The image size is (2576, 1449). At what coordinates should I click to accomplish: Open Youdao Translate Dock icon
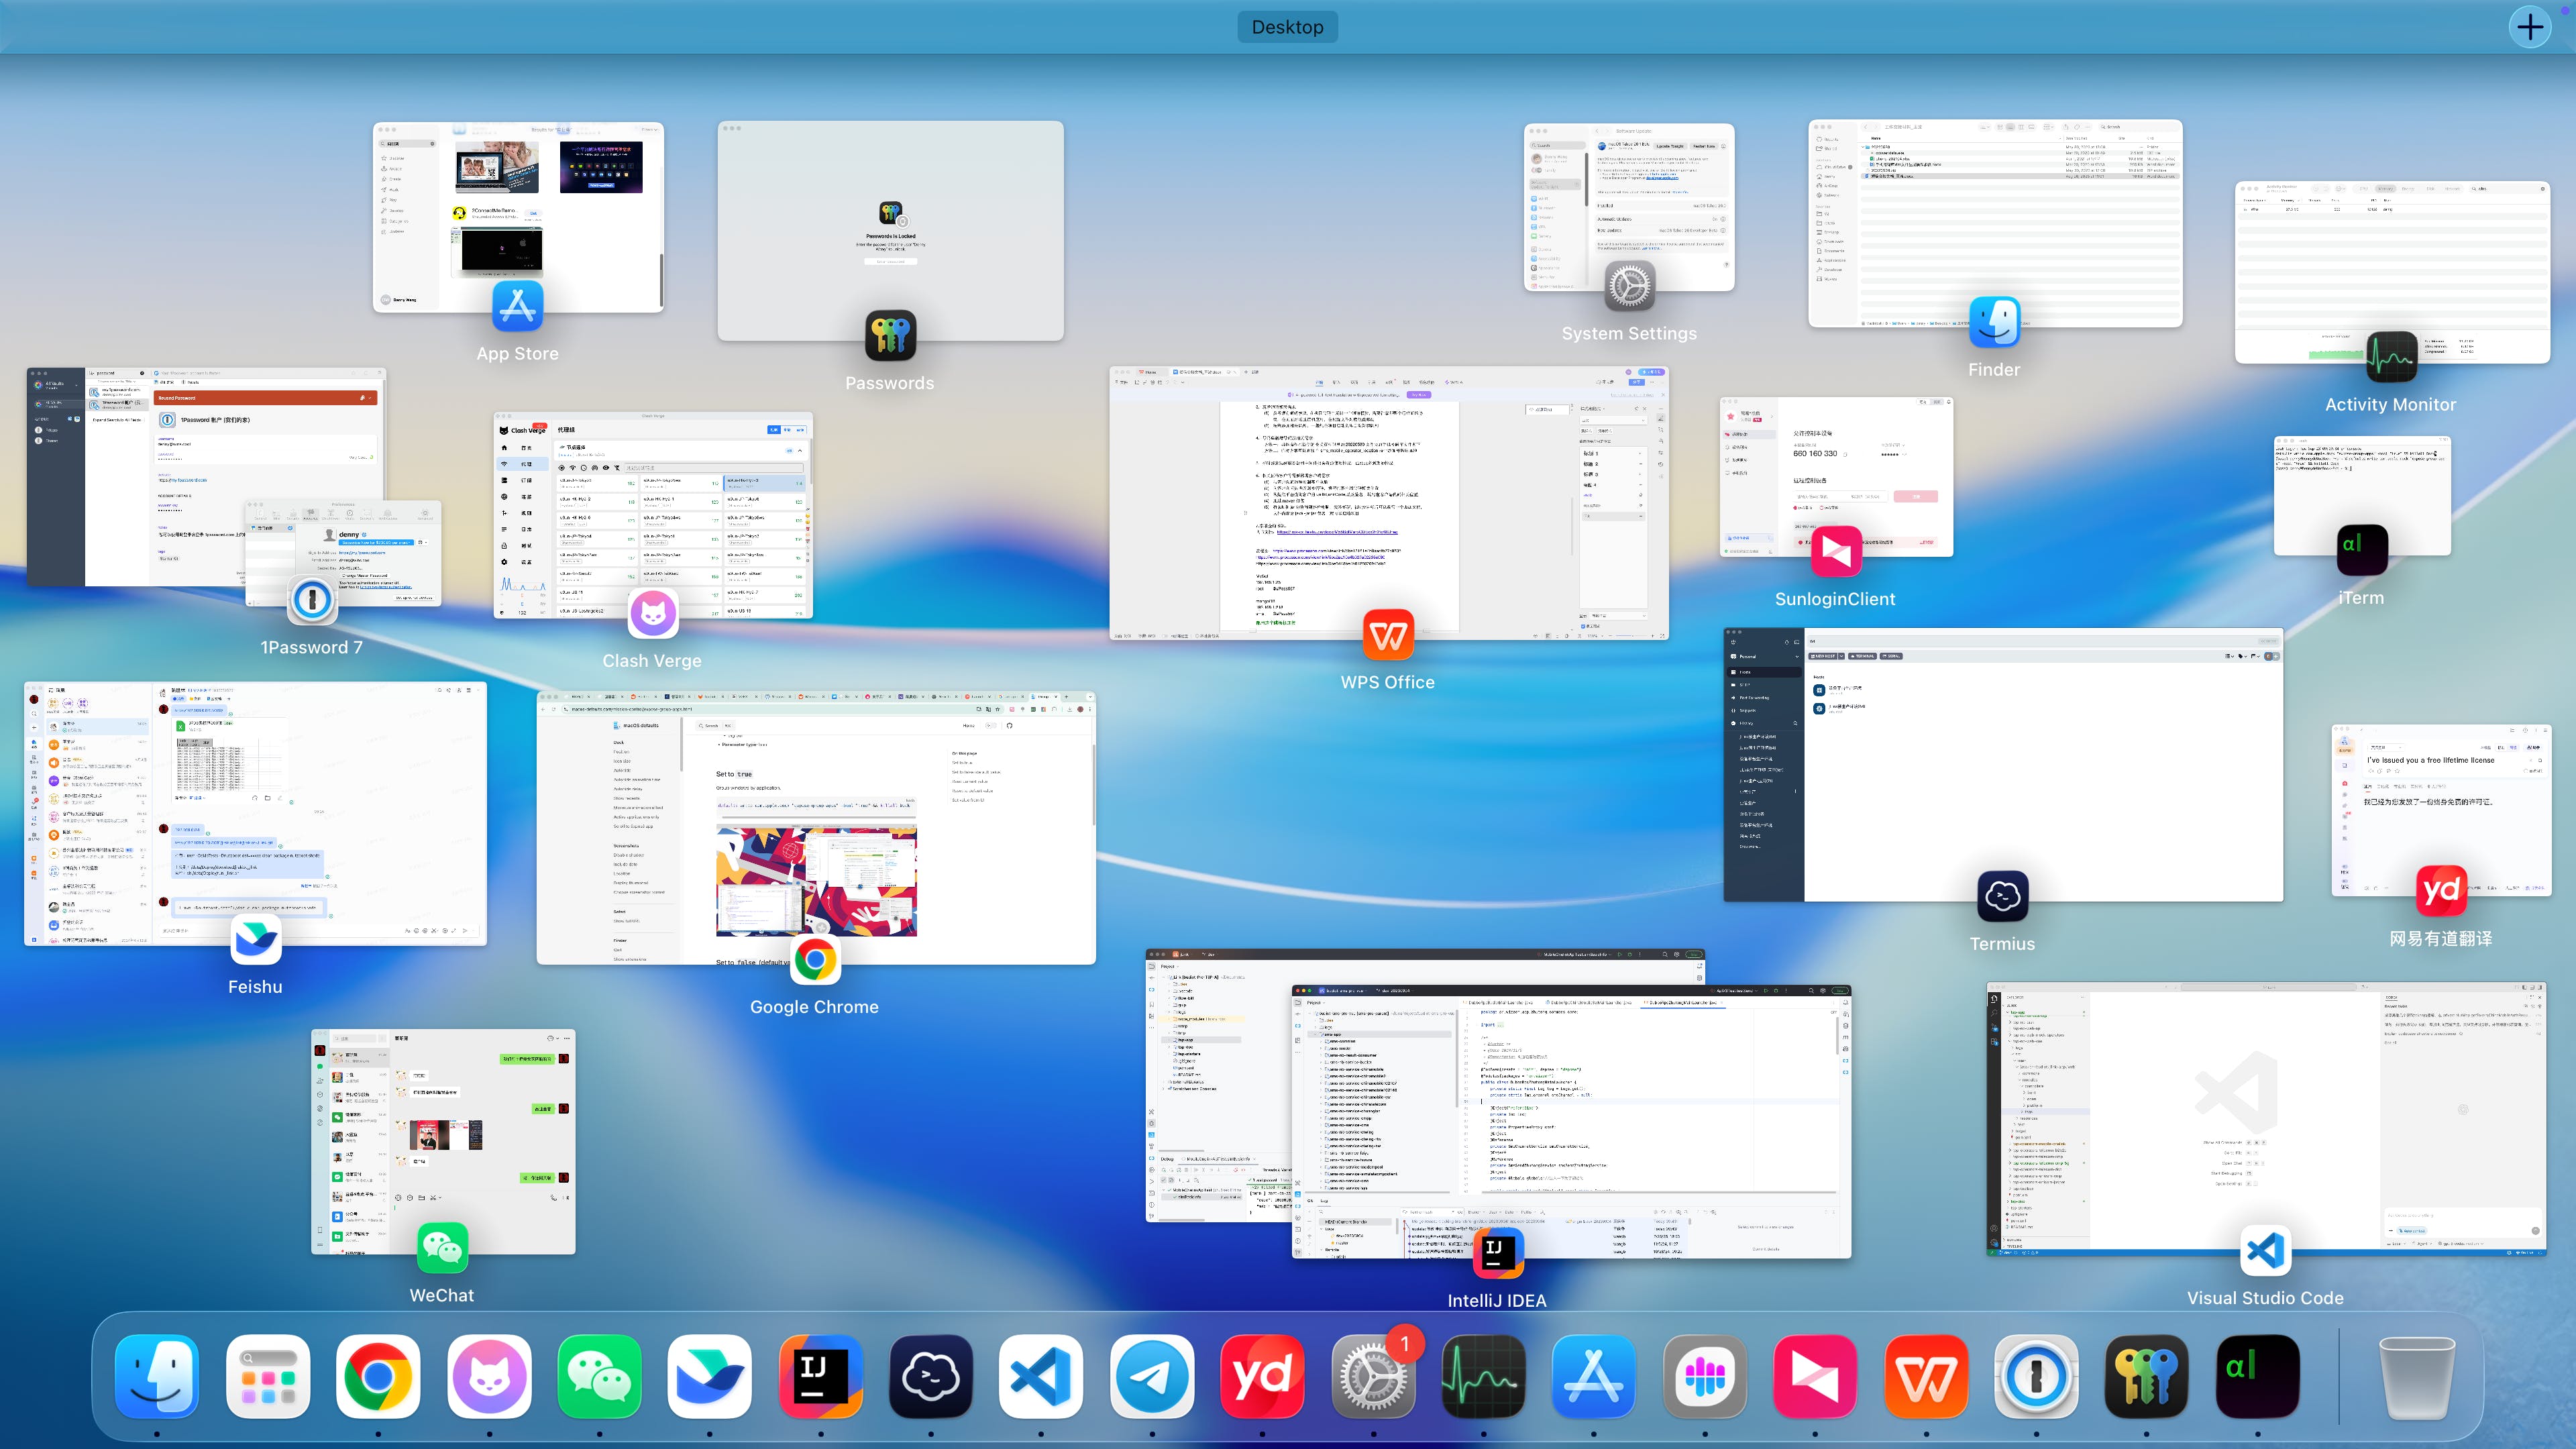[1262, 1377]
